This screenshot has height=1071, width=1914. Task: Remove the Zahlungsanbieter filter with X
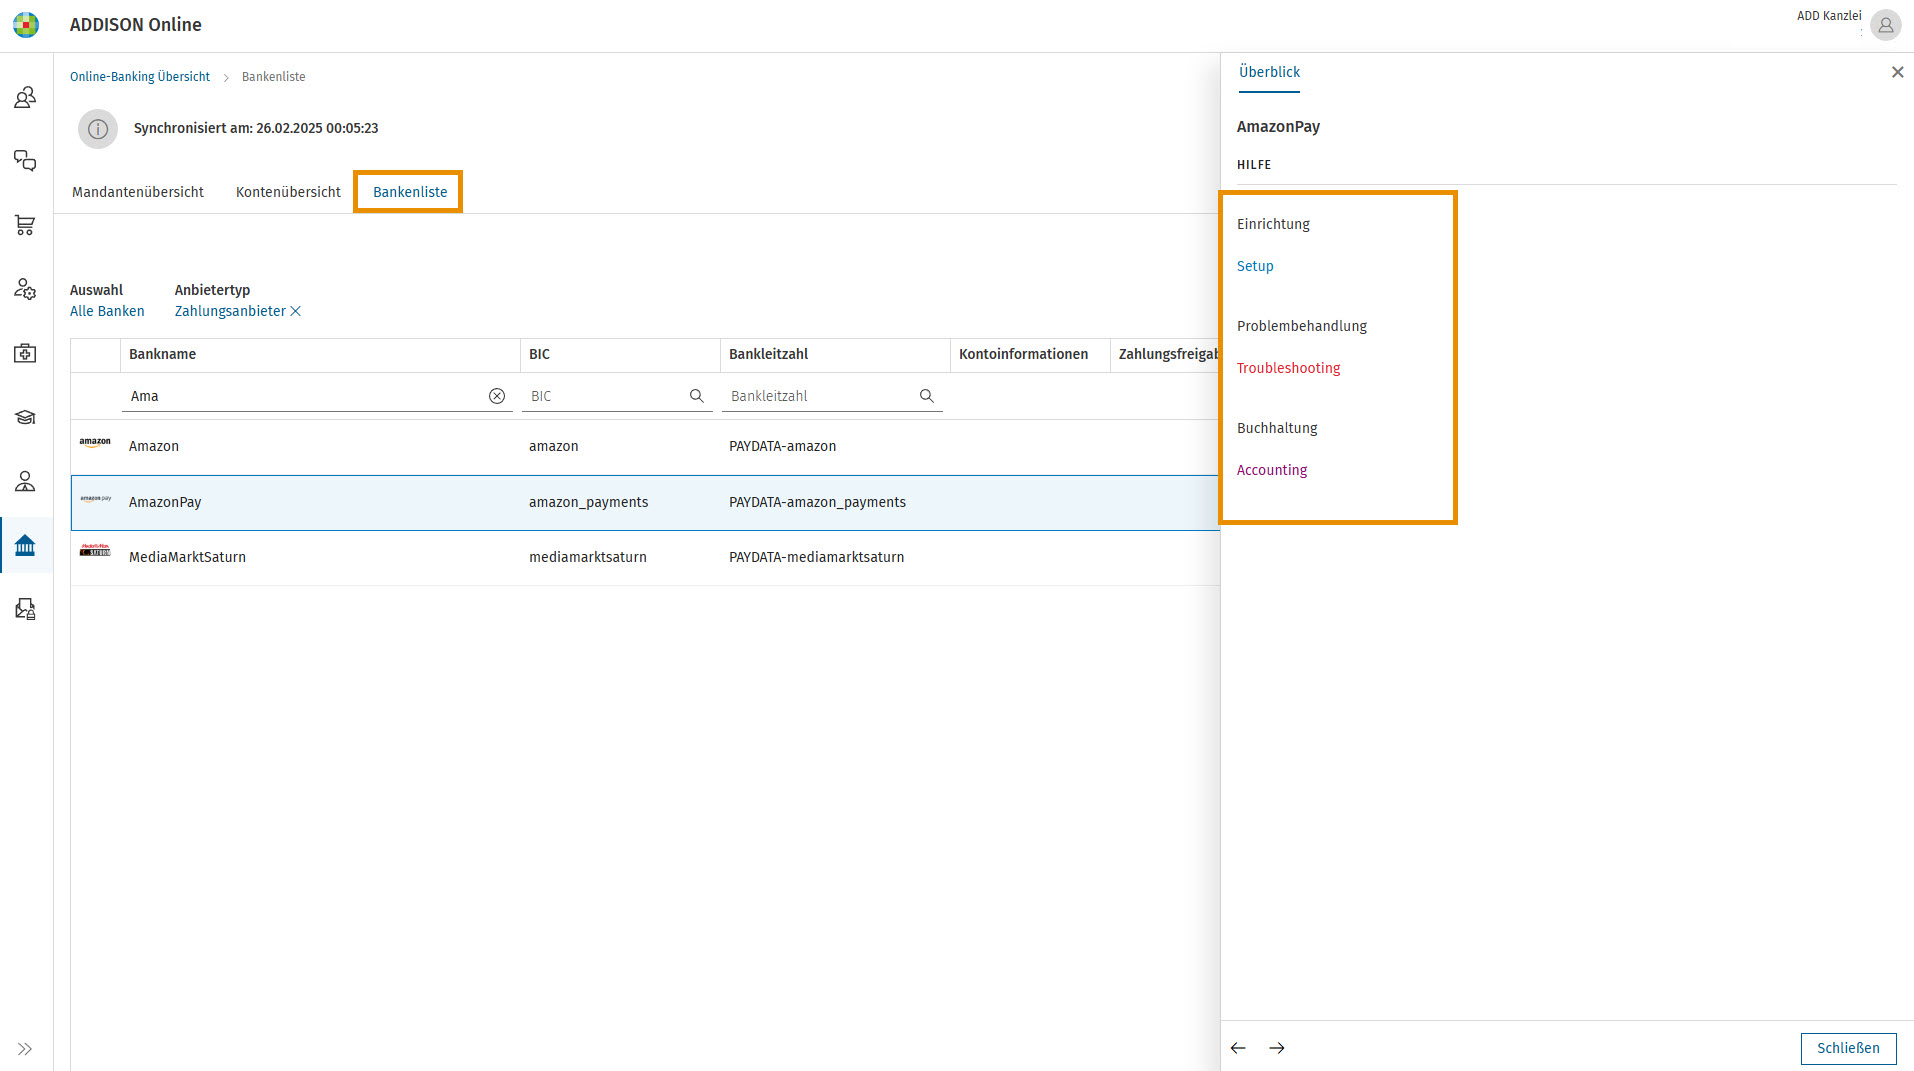296,311
